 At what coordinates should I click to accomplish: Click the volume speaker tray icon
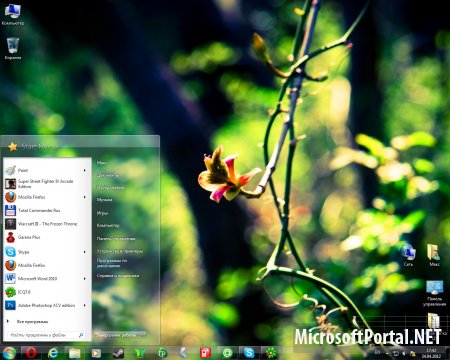[404, 353]
